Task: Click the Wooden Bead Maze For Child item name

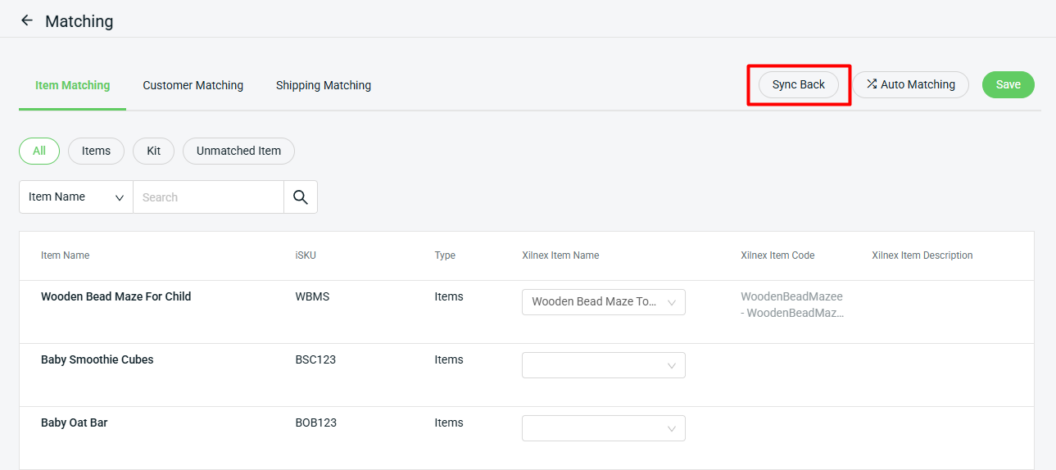Action: [116, 297]
